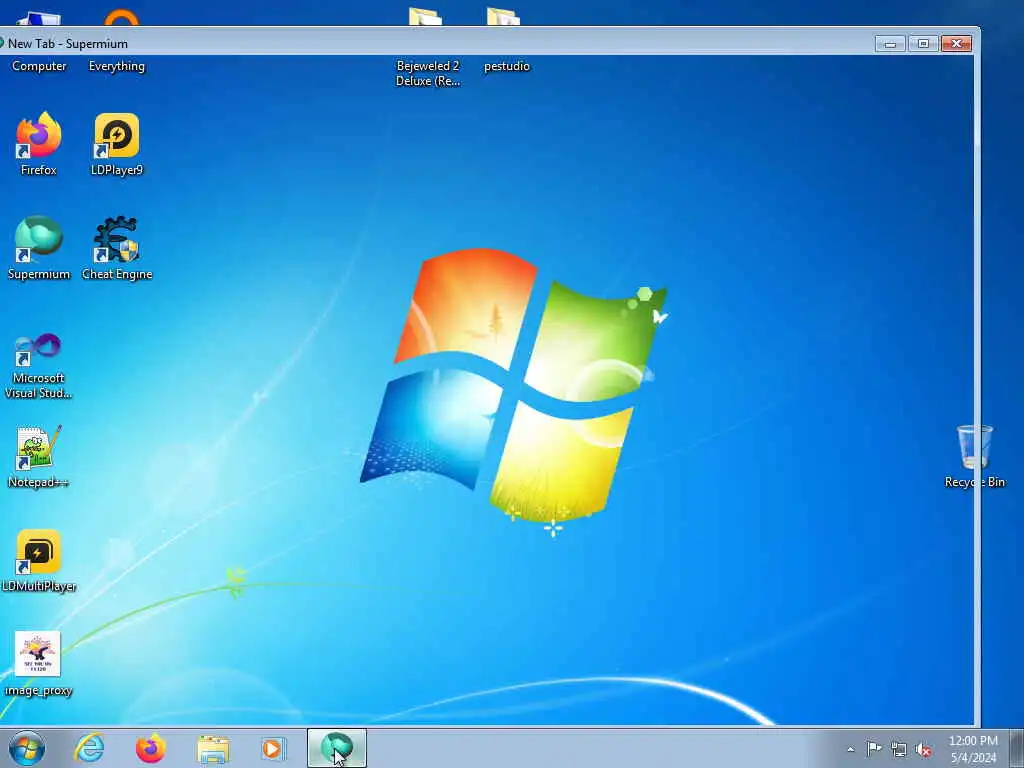Open Windows Media Player from the taskbar

pyautogui.click(x=273, y=748)
